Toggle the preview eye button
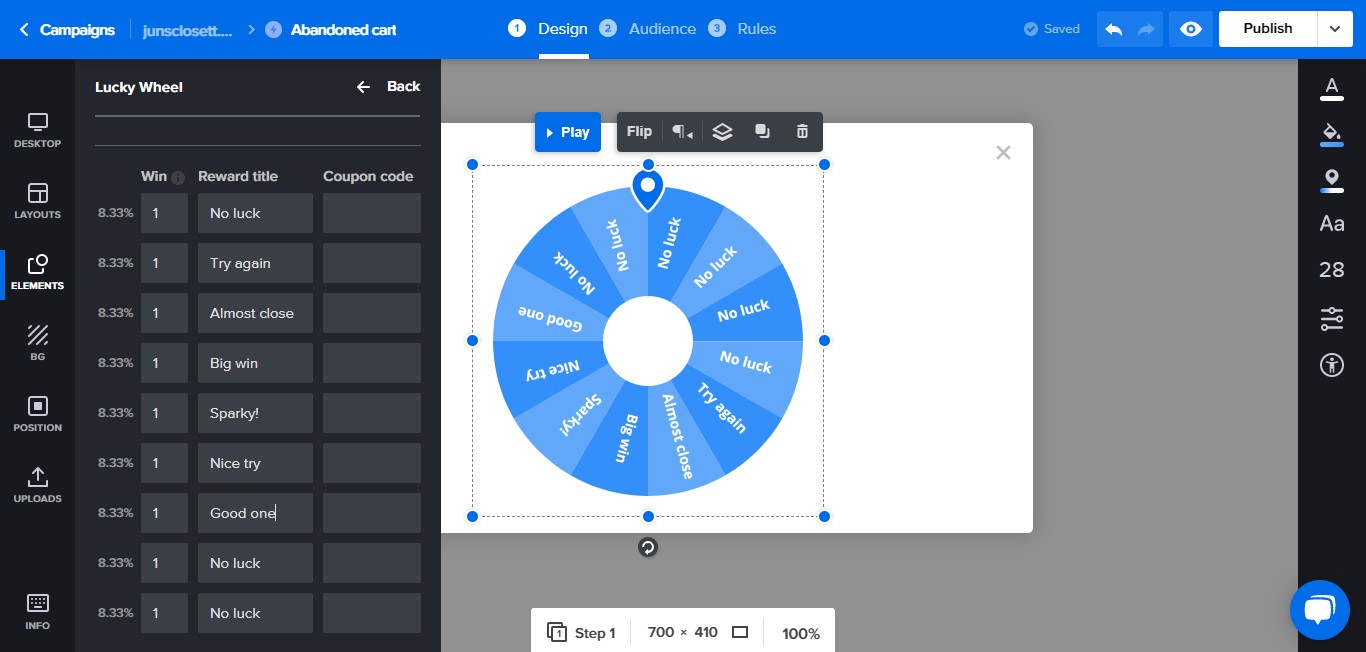 [1190, 29]
